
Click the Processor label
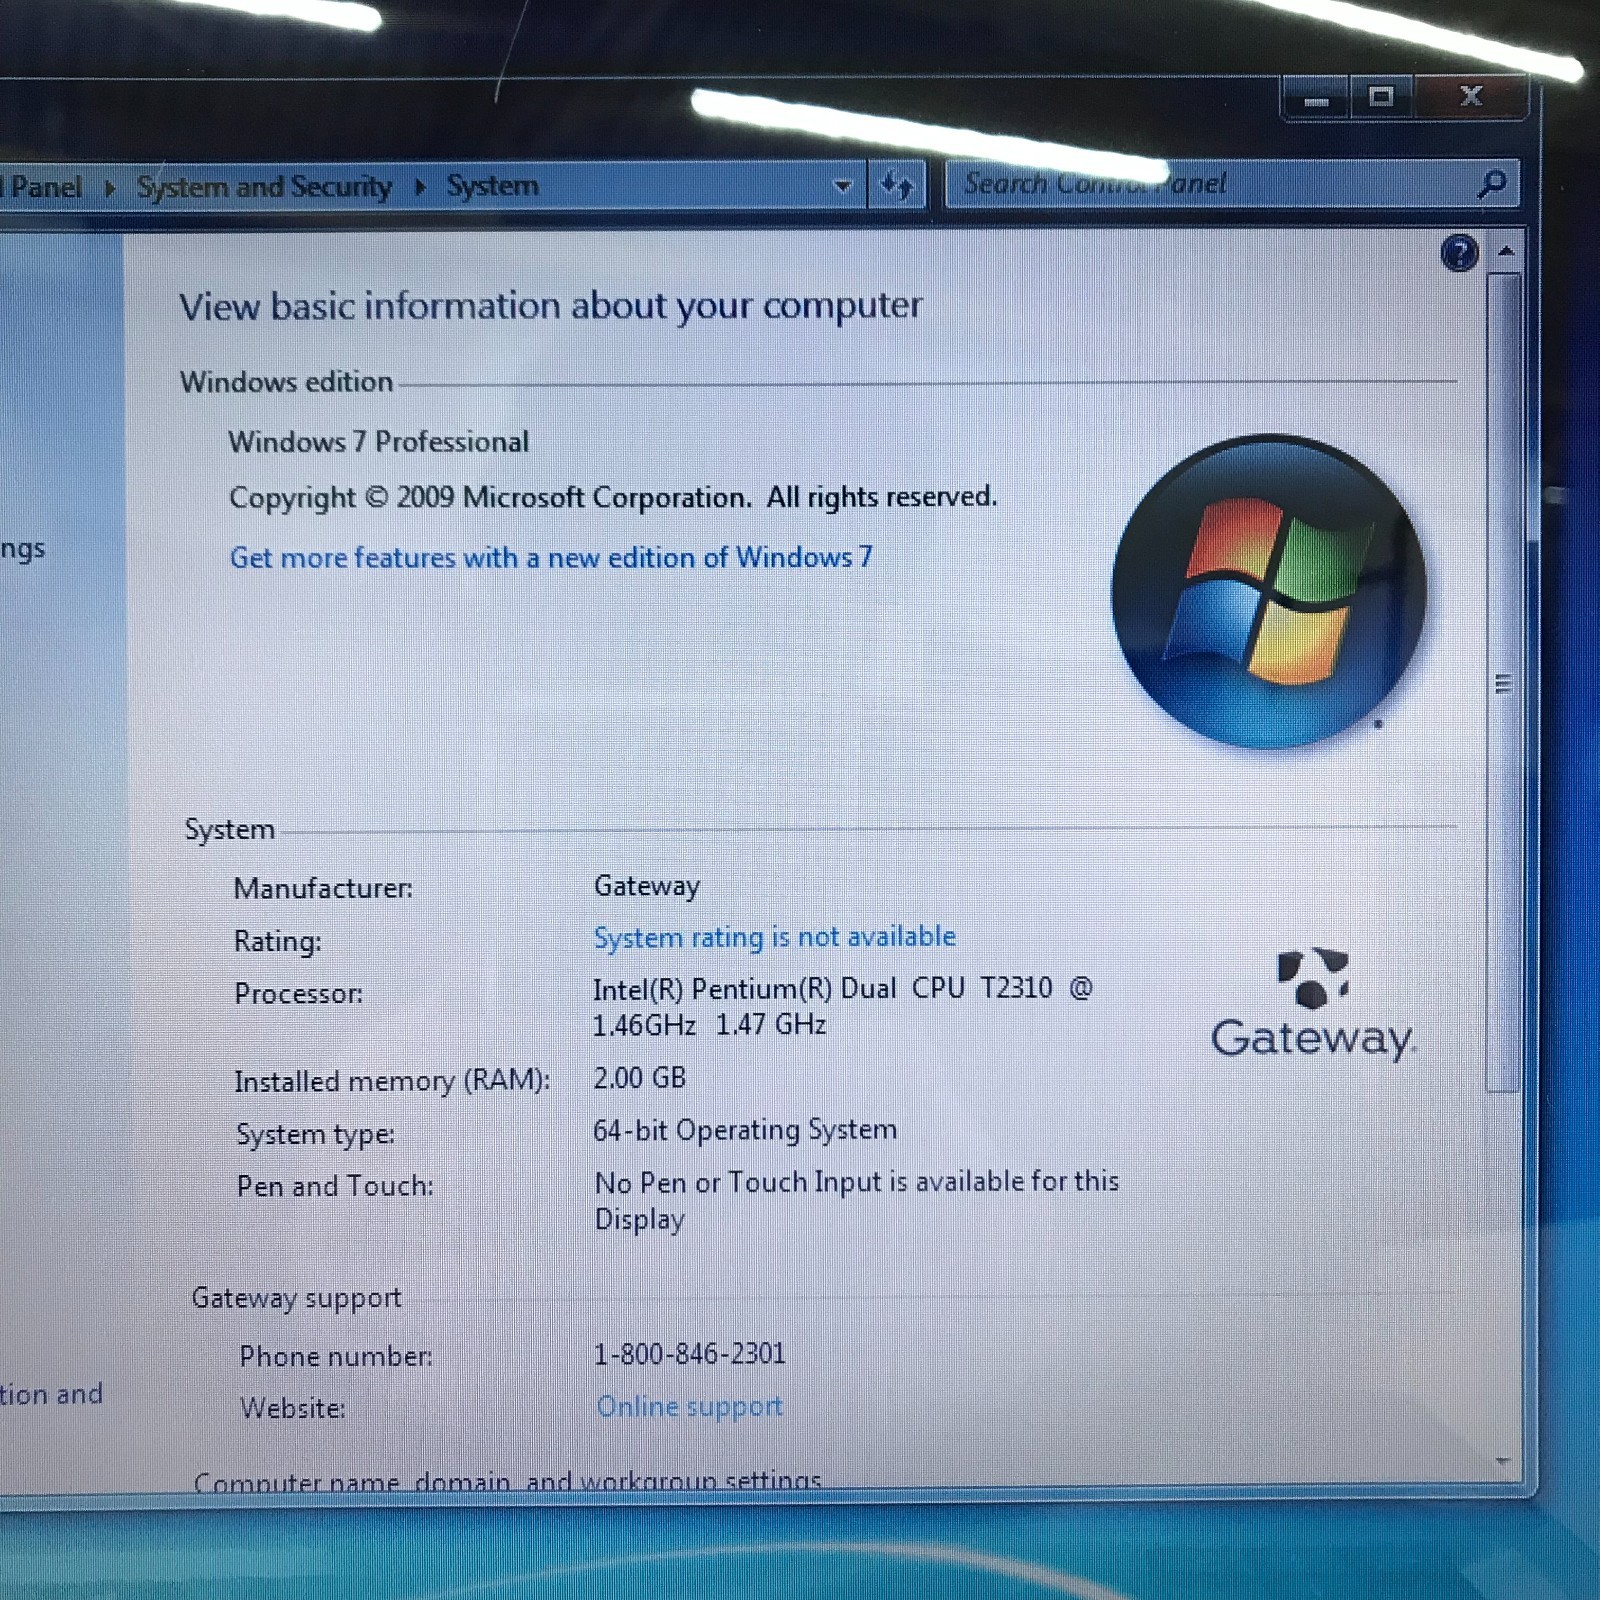(298, 993)
